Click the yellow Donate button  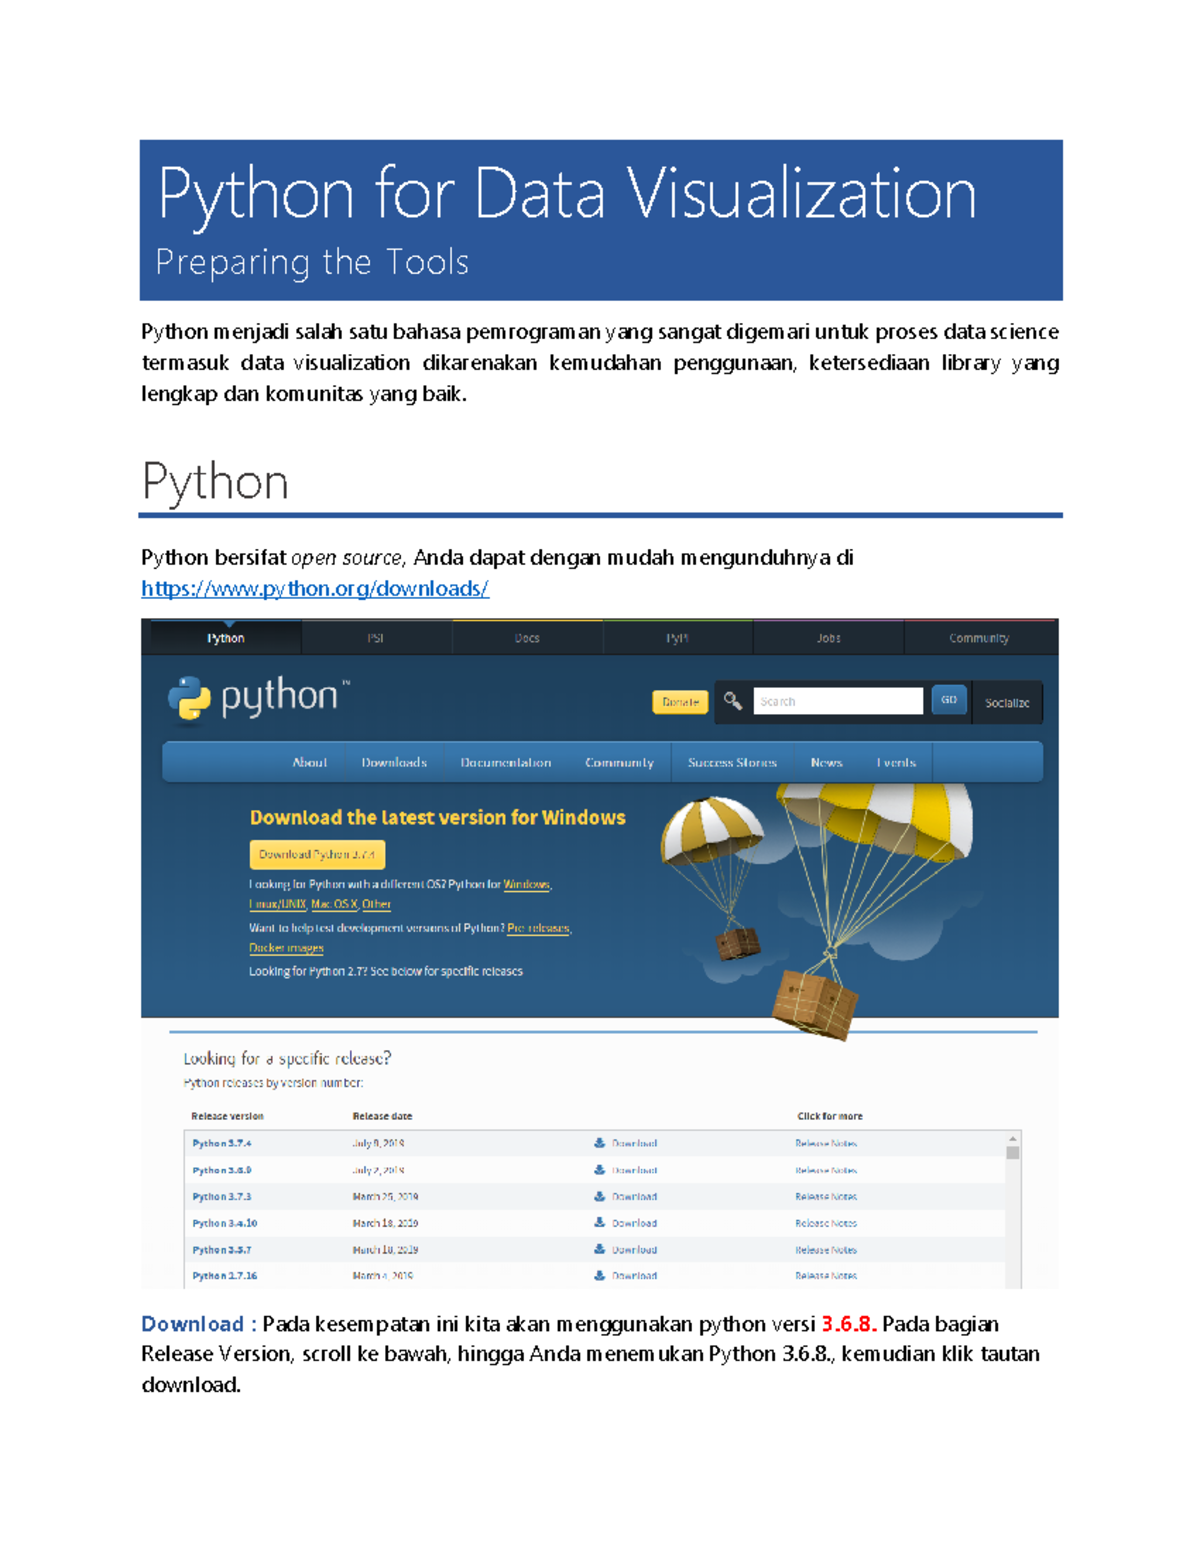point(681,702)
